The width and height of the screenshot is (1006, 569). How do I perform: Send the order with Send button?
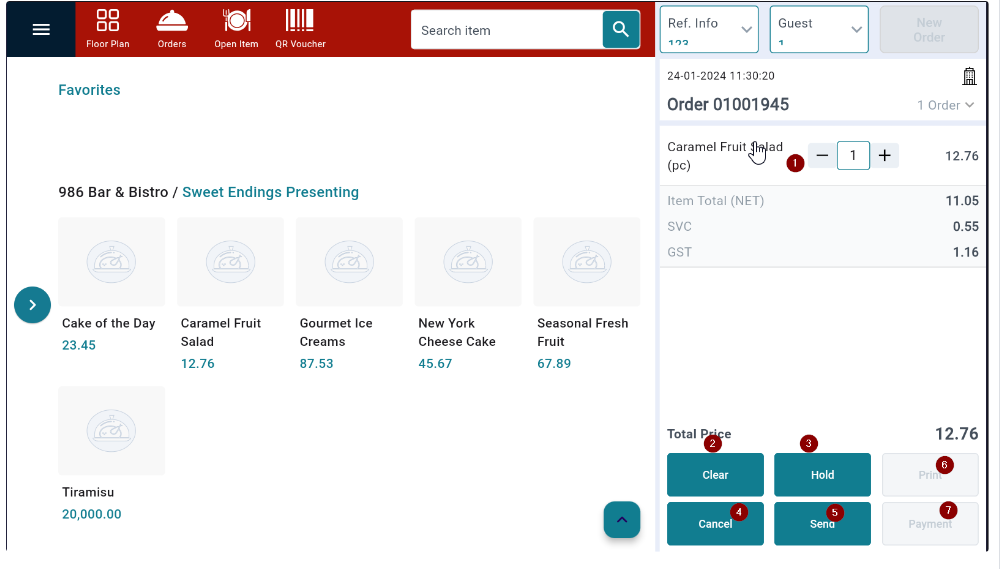[822, 523]
